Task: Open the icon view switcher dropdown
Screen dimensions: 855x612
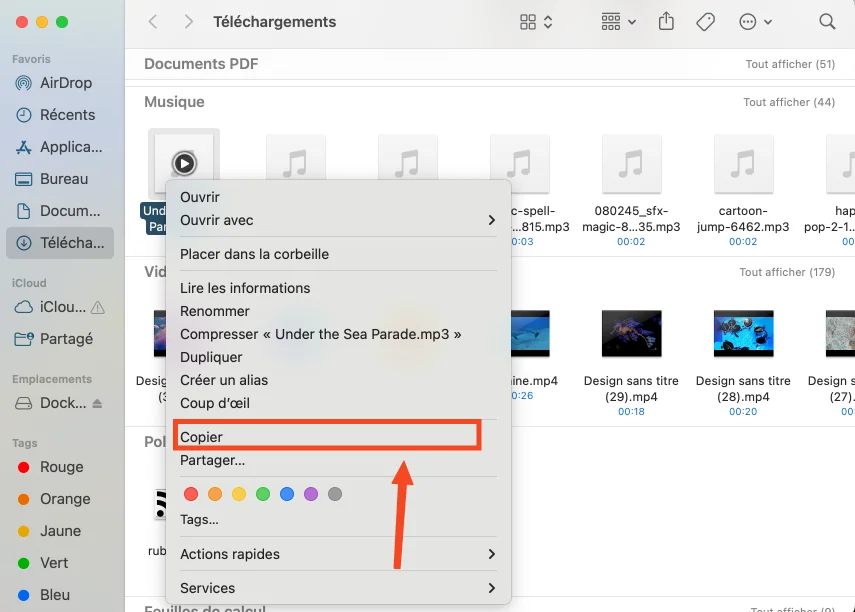Action: (537, 22)
